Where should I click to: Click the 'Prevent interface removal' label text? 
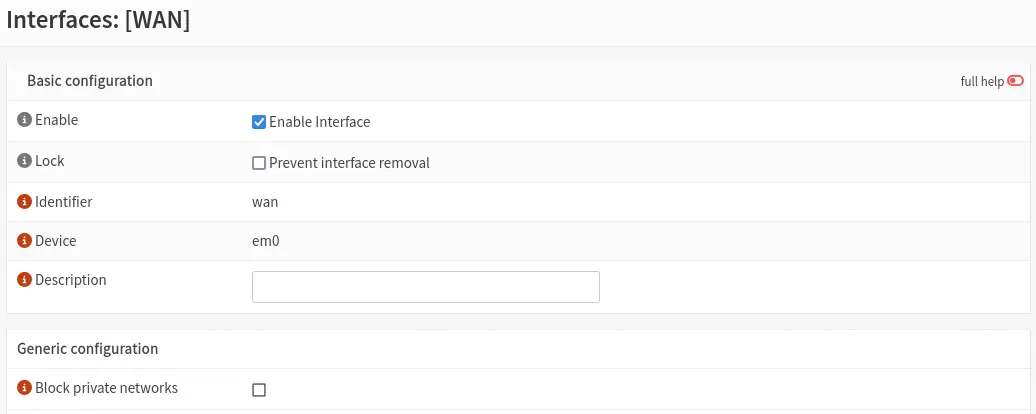point(349,163)
